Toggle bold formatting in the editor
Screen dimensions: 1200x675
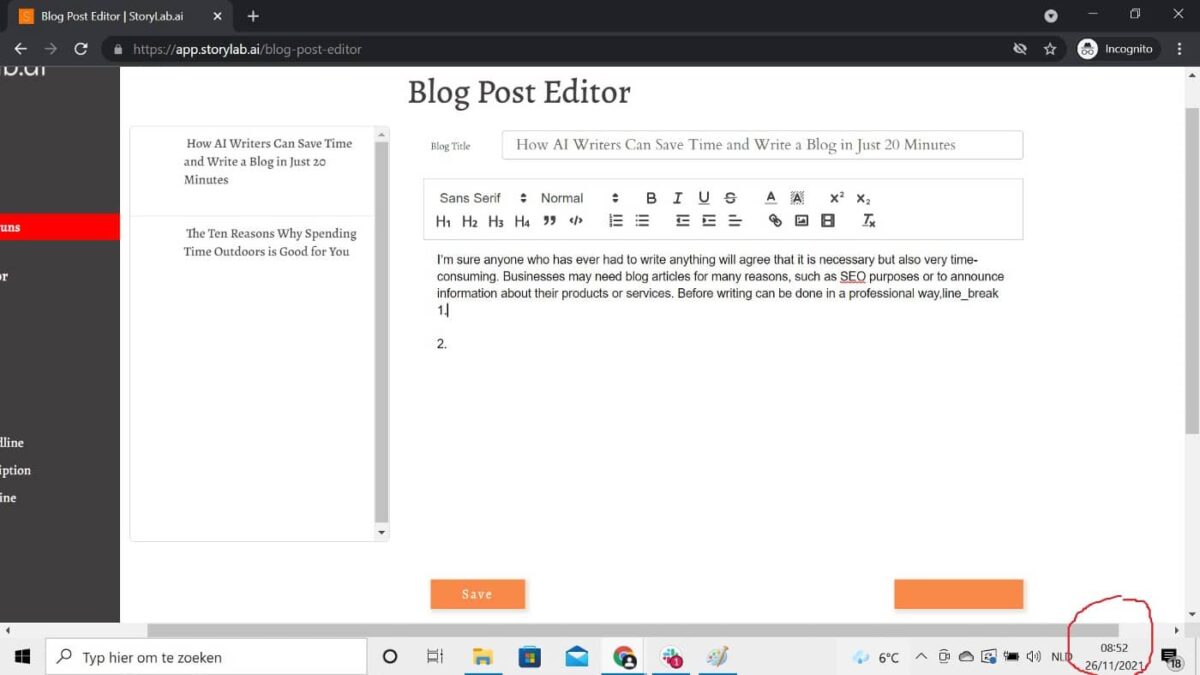[x=651, y=197]
